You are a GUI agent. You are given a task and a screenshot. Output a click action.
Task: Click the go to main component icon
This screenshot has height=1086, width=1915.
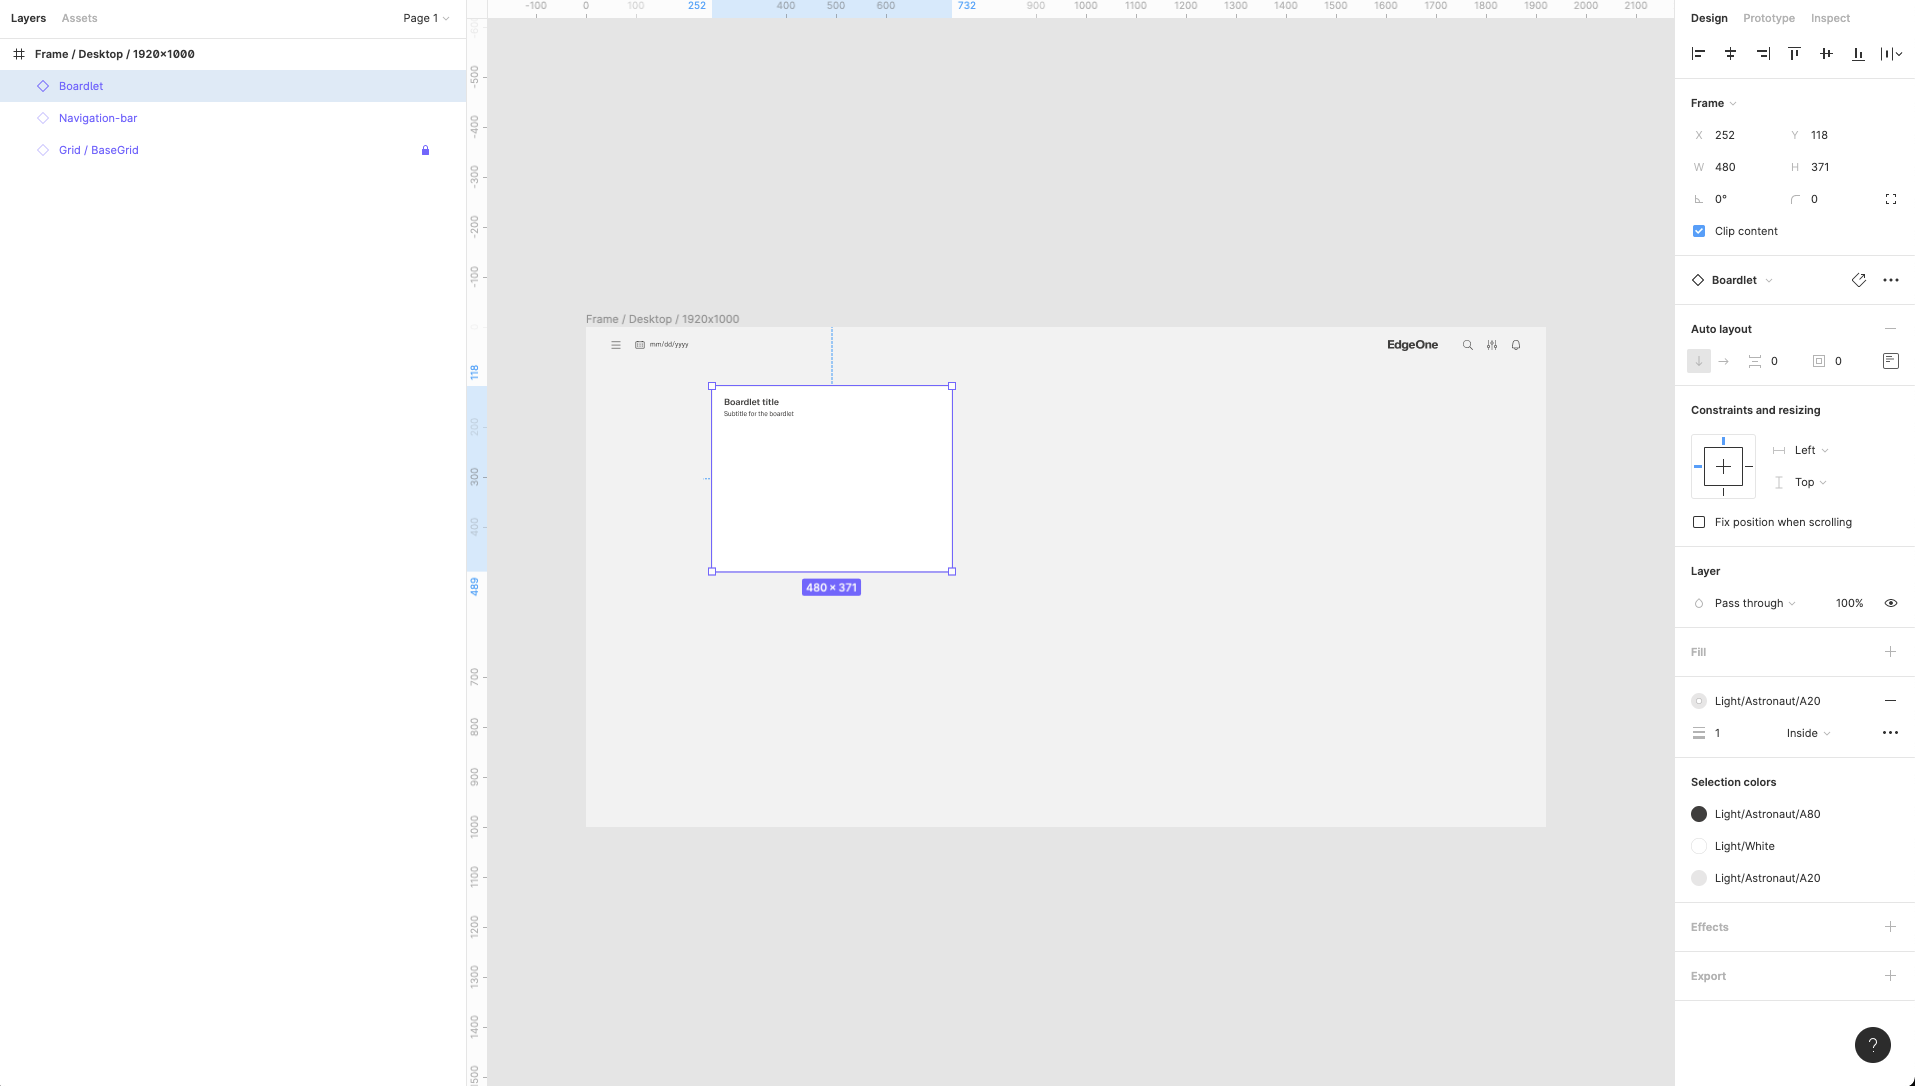(x=1858, y=280)
